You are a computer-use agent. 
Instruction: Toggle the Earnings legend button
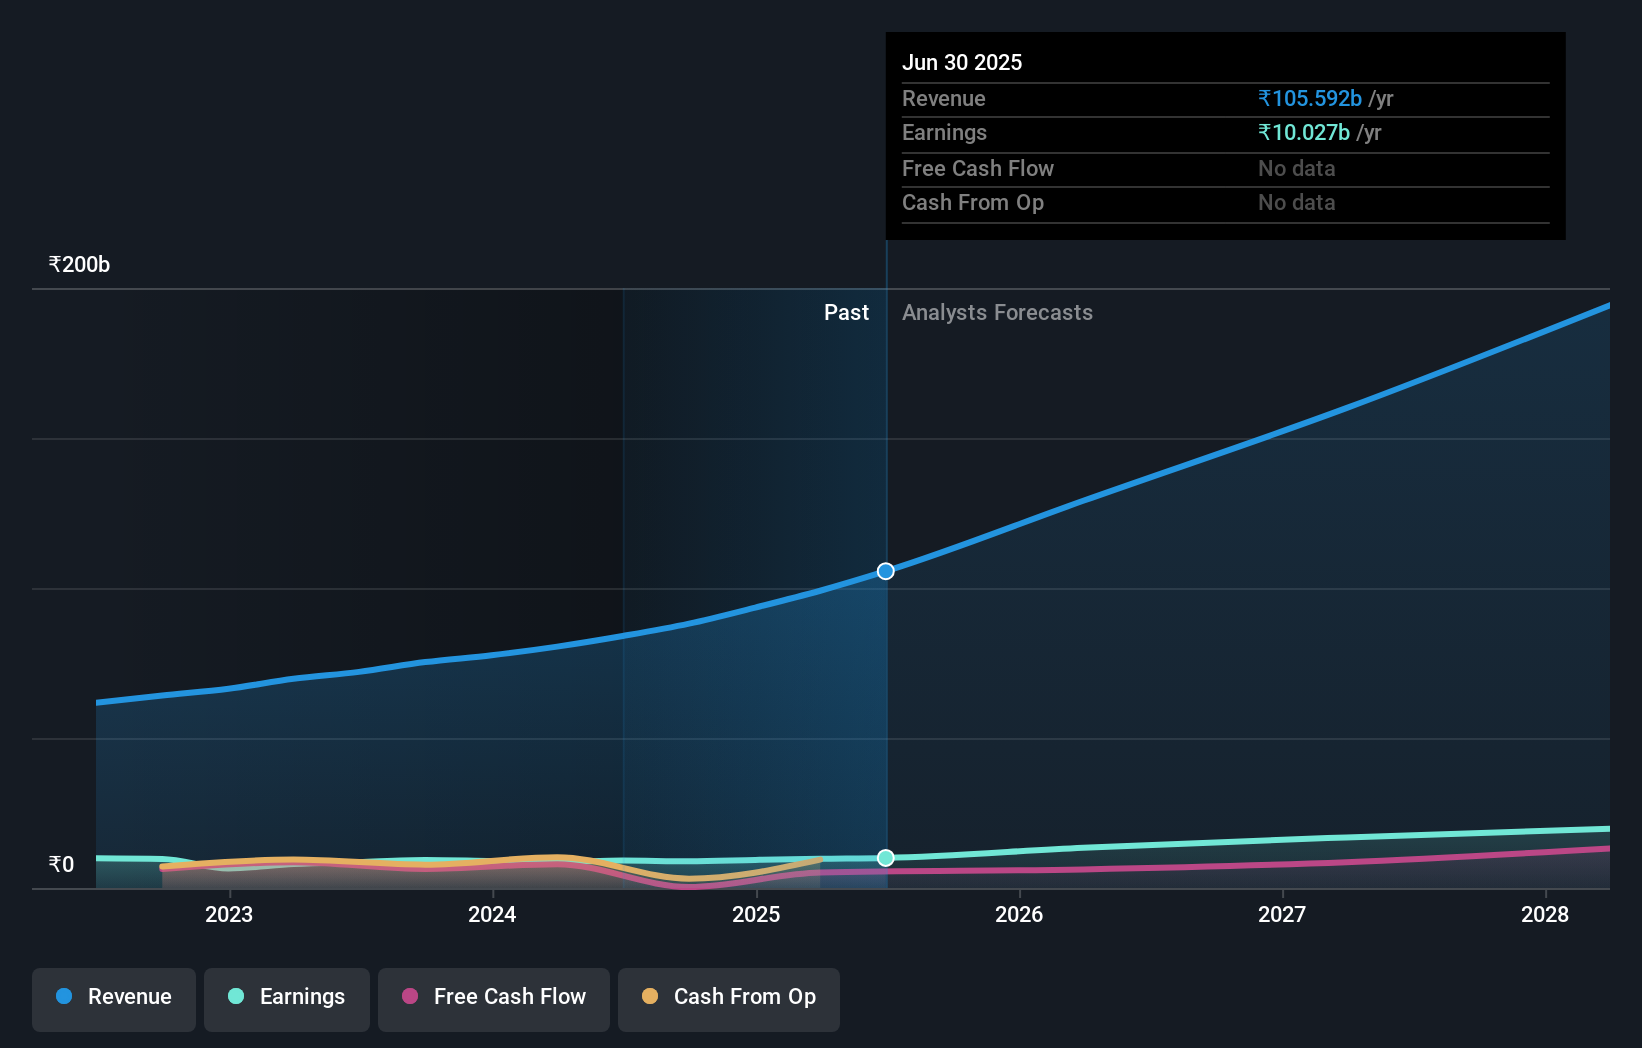[287, 999]
